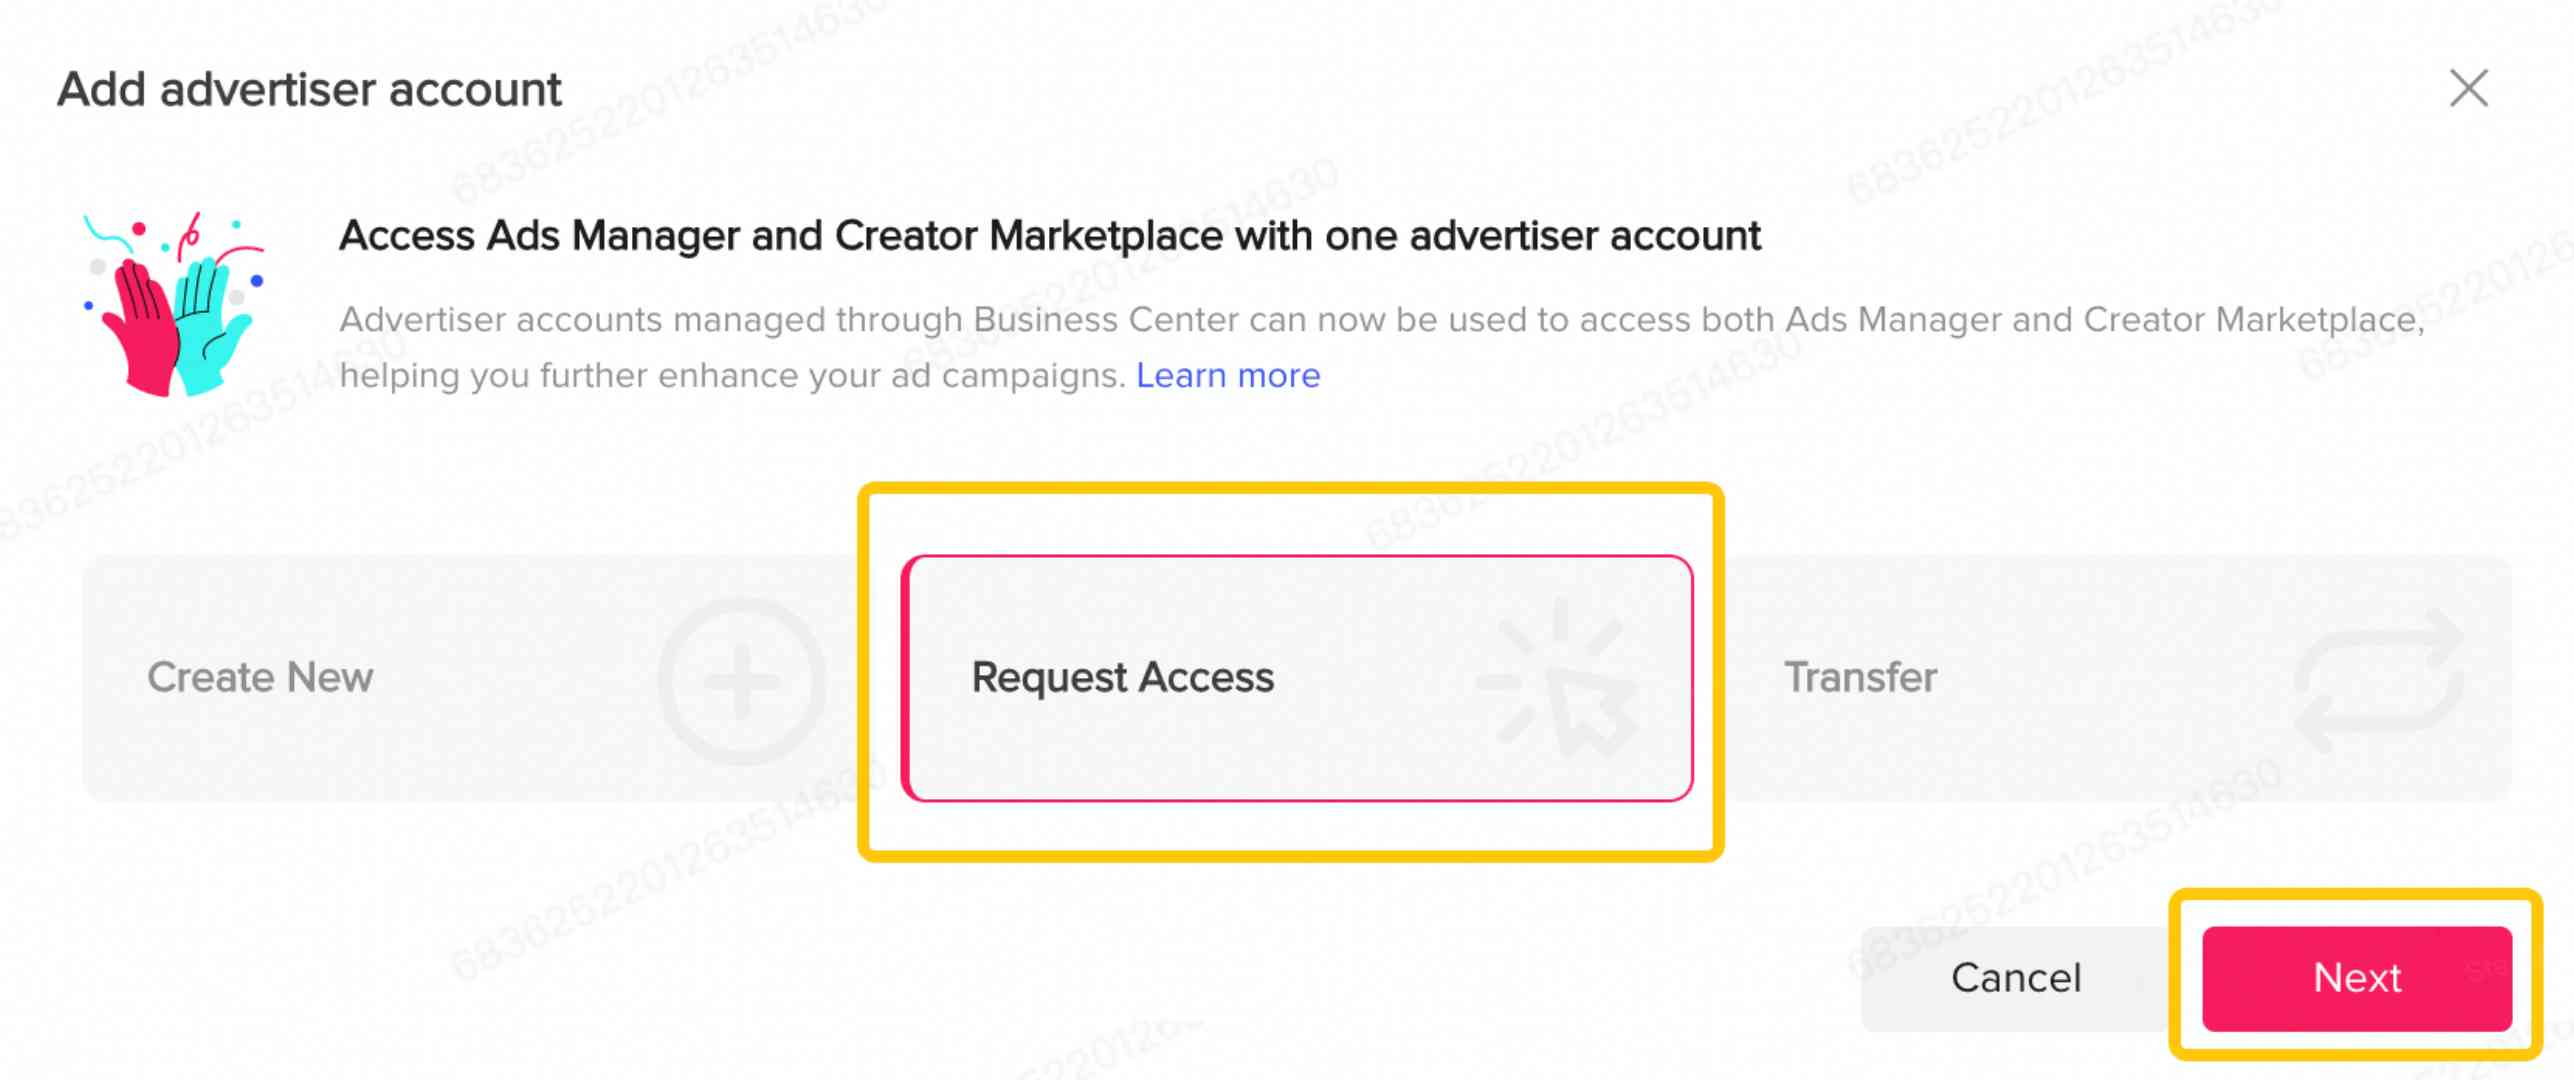This screenshot has width=2574, height=1080.
Task: Close the Add advertiser account dialog
Action: pyautogui.click(x=2468, y=88)
